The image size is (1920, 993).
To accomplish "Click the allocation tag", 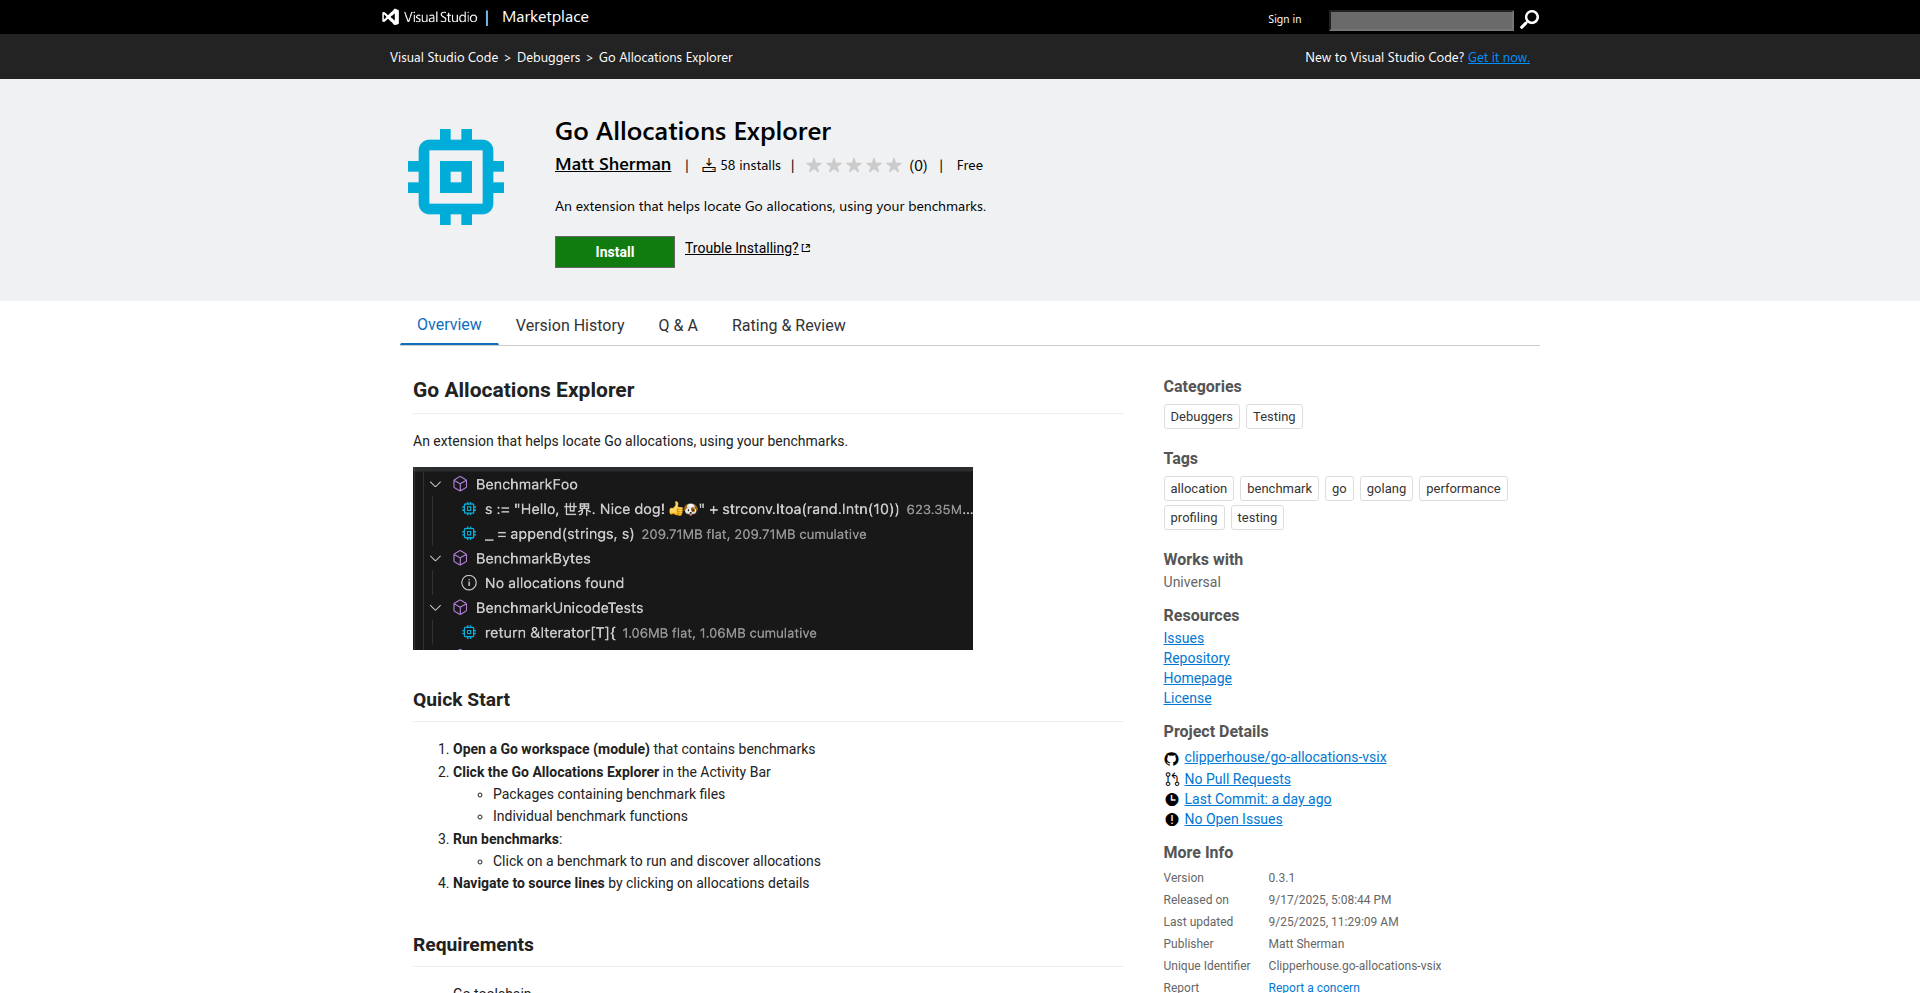I will pyautogui.click(x=1198, y=489).
